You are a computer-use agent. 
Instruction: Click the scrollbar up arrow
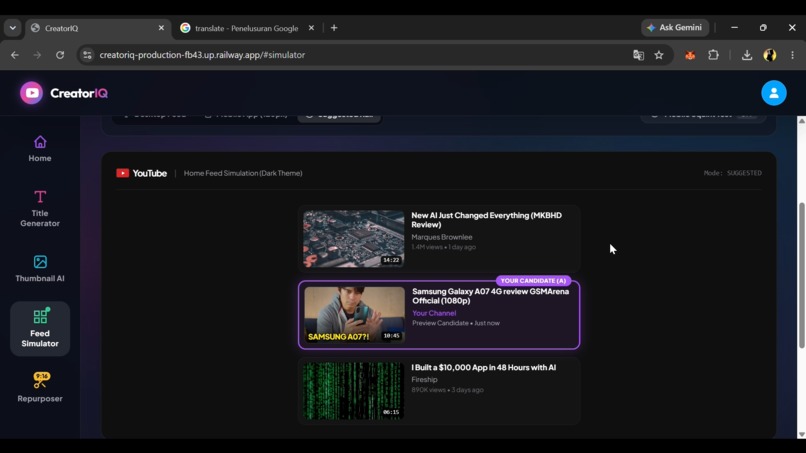(x=801, y=121)
